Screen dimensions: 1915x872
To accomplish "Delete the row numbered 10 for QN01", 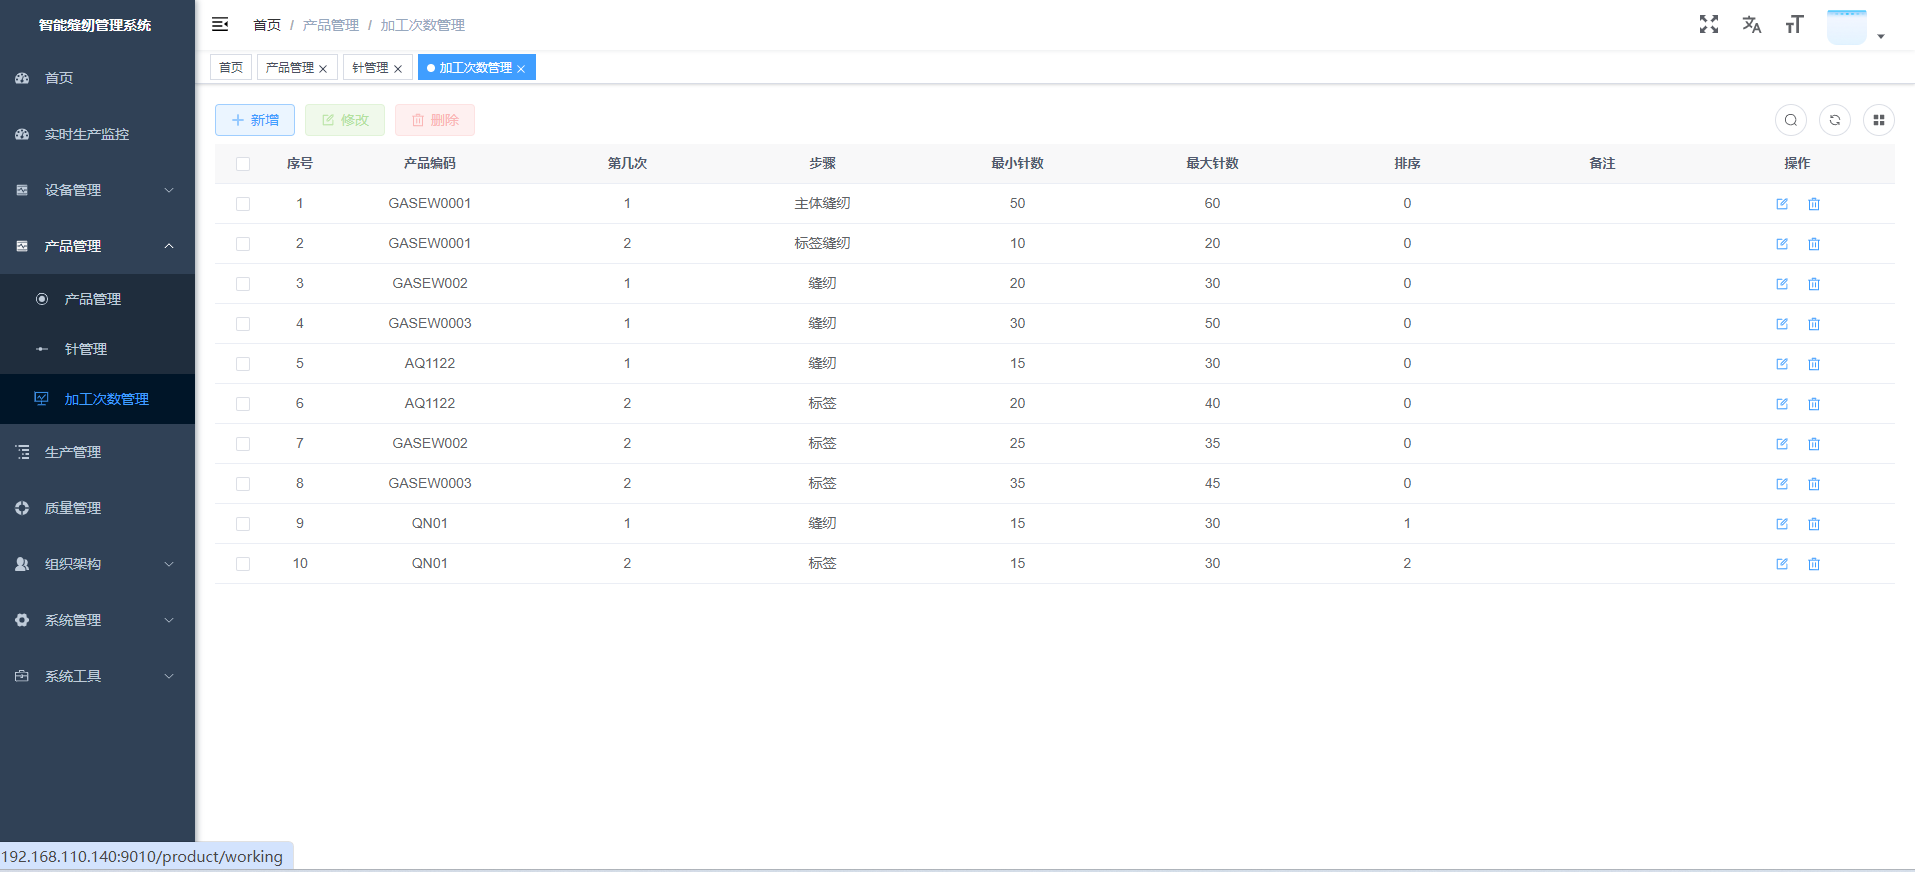I will [1813, 564].
